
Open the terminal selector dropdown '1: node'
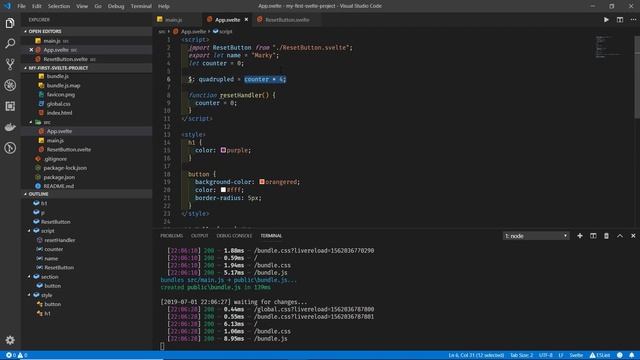click(536, 236)
